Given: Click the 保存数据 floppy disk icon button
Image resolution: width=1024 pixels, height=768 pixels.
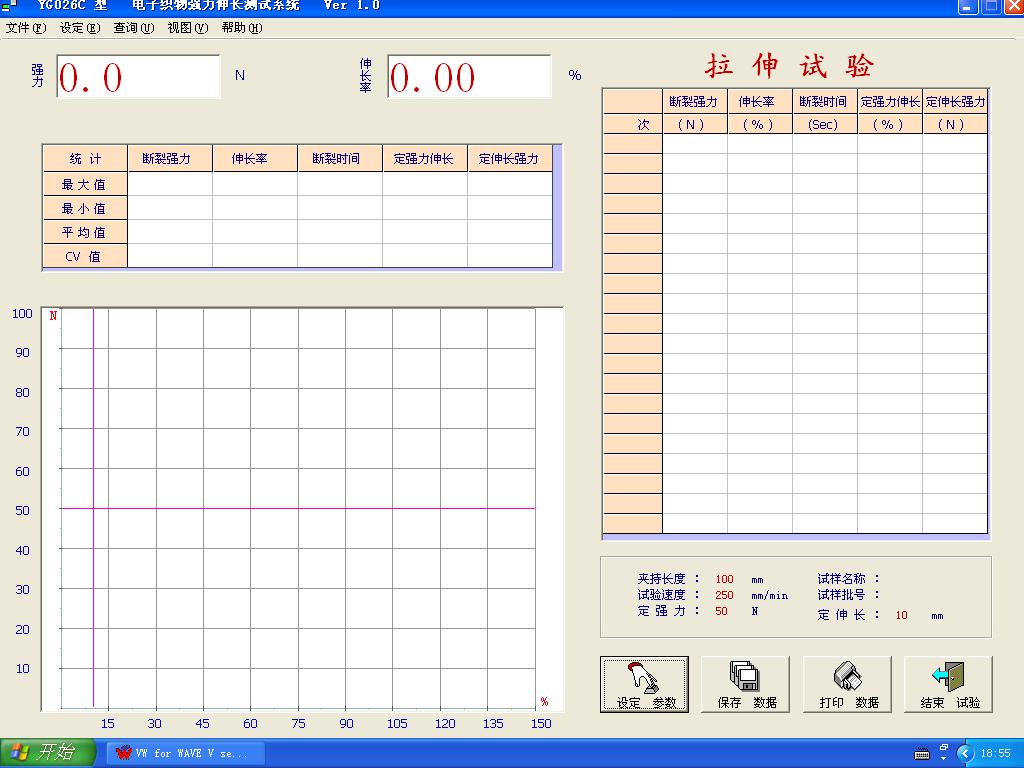Looking at the screenshot, I should click(x=746, y=684).
